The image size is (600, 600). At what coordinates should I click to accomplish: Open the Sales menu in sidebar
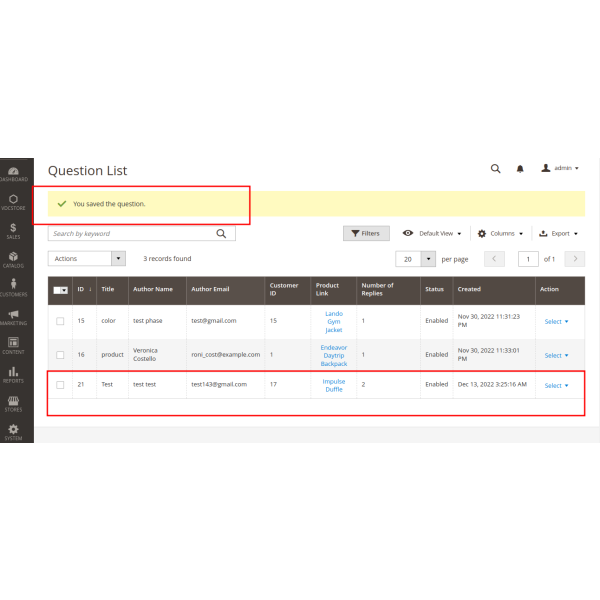point(13,230)
